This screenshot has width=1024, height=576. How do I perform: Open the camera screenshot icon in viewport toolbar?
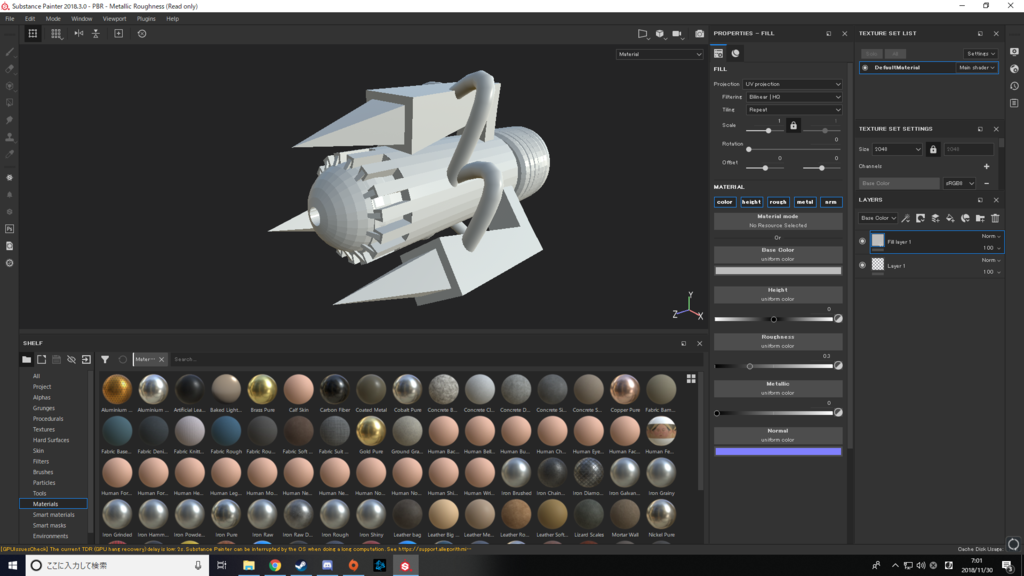pos(699,33)
